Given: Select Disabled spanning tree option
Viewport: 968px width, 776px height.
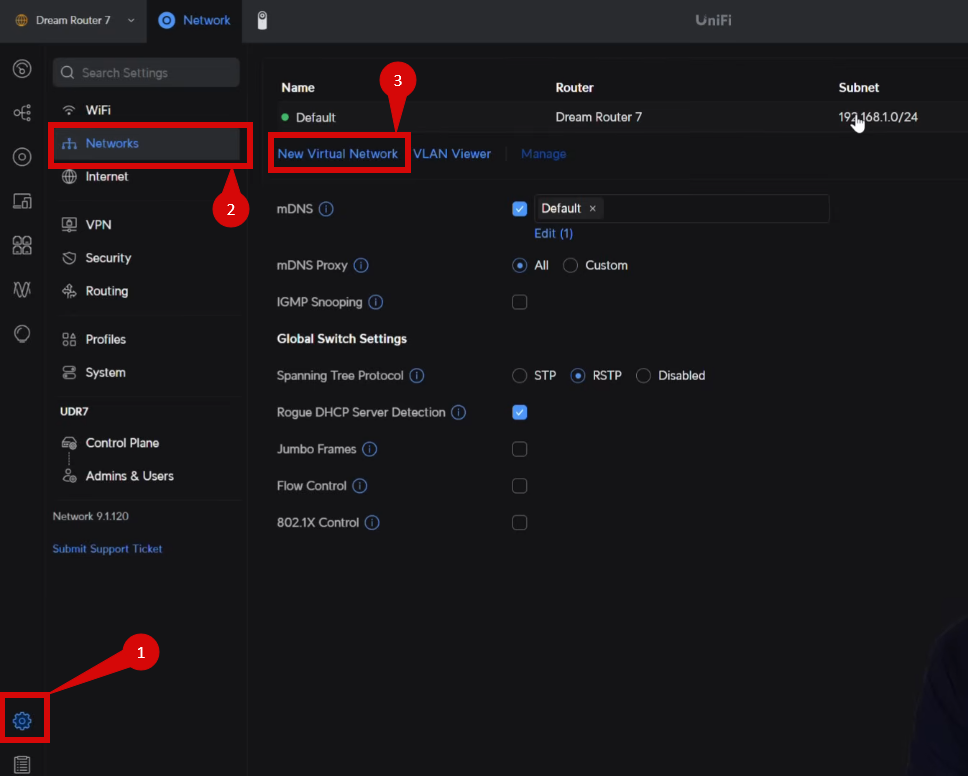Looking at the screenshot, I should (x=643, y=375).
